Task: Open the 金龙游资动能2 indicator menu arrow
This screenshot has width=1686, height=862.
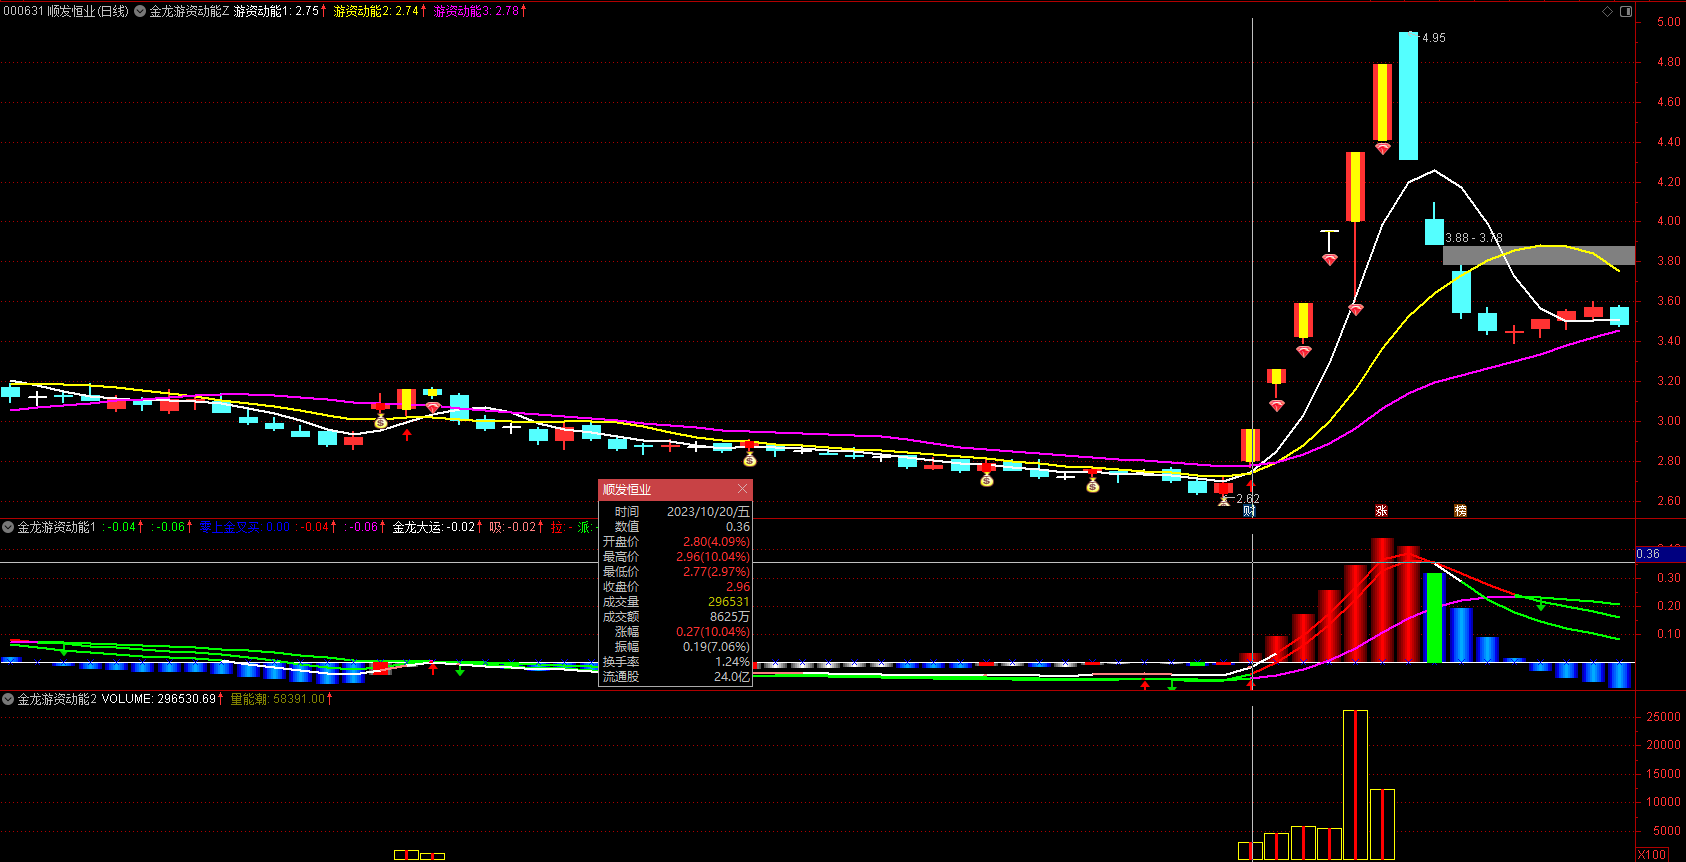Action: [x=8, y=699]
